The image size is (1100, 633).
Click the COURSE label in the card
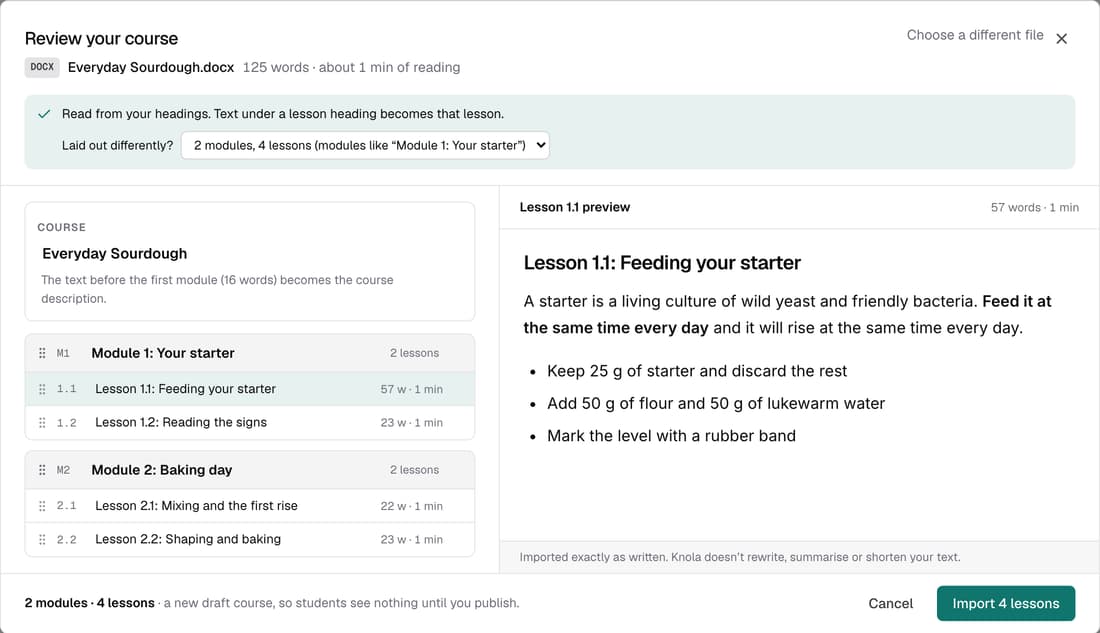(62, 227)
